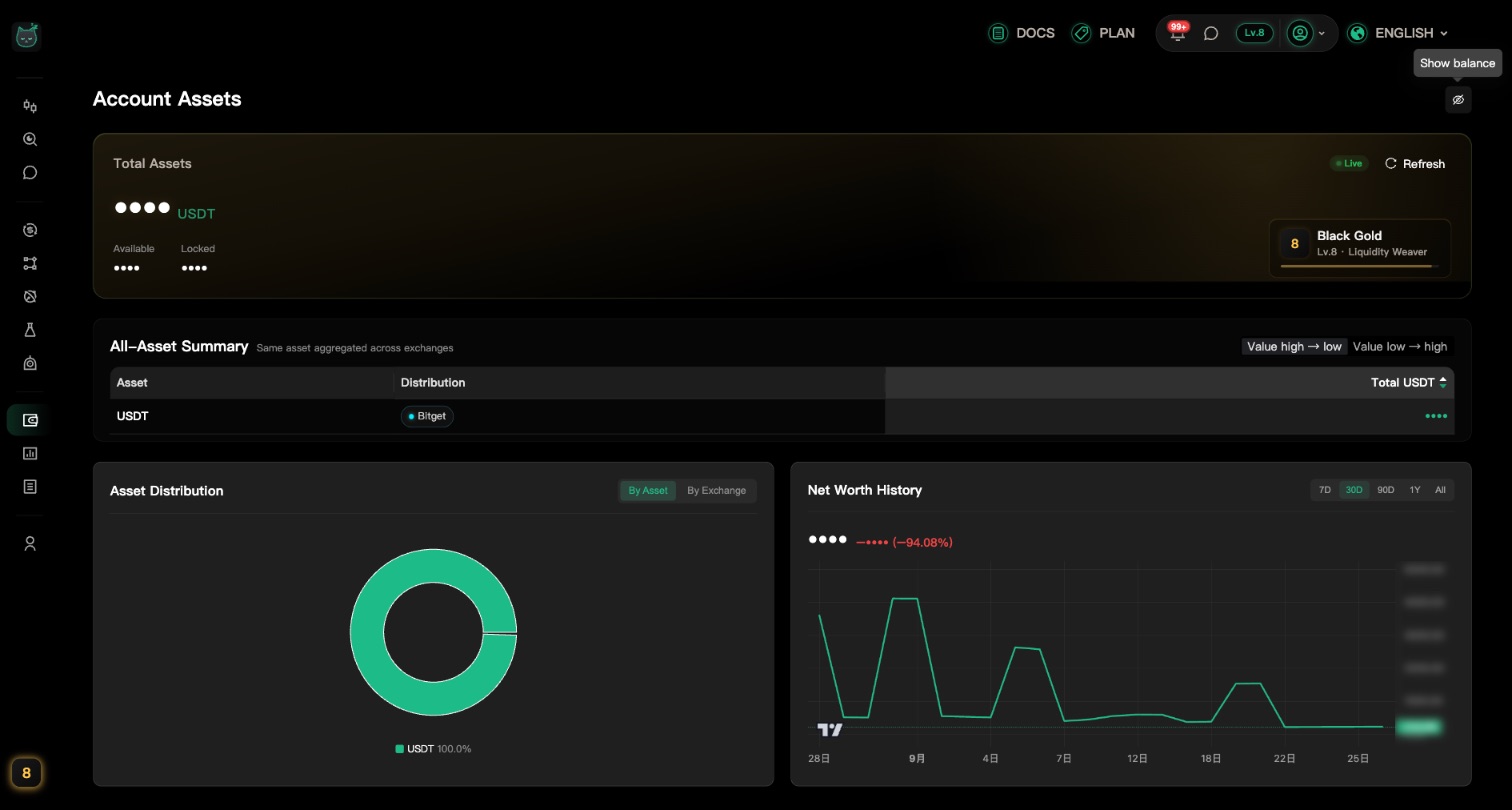The image size is (1512, 810).
Task: Open the ENGLISH language dropdown
Action: (1398, 33)
